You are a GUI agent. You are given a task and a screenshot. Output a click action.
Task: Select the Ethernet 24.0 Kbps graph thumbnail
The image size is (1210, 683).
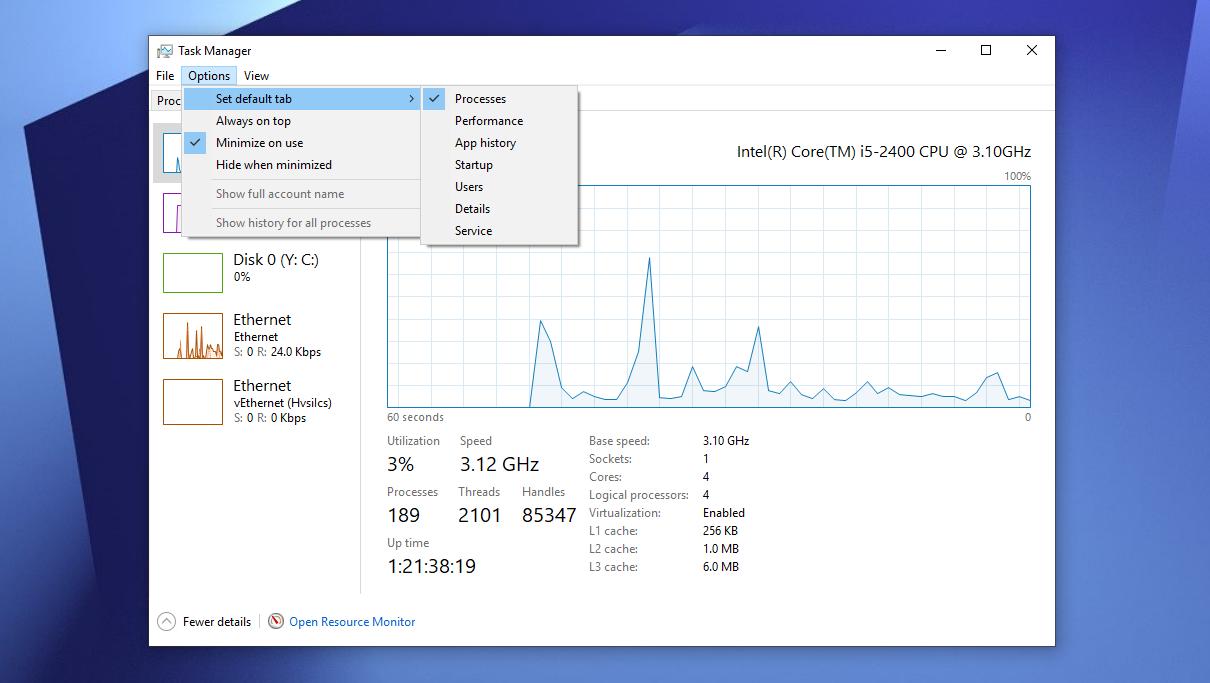pyautogui.click(x=193, y=336)
